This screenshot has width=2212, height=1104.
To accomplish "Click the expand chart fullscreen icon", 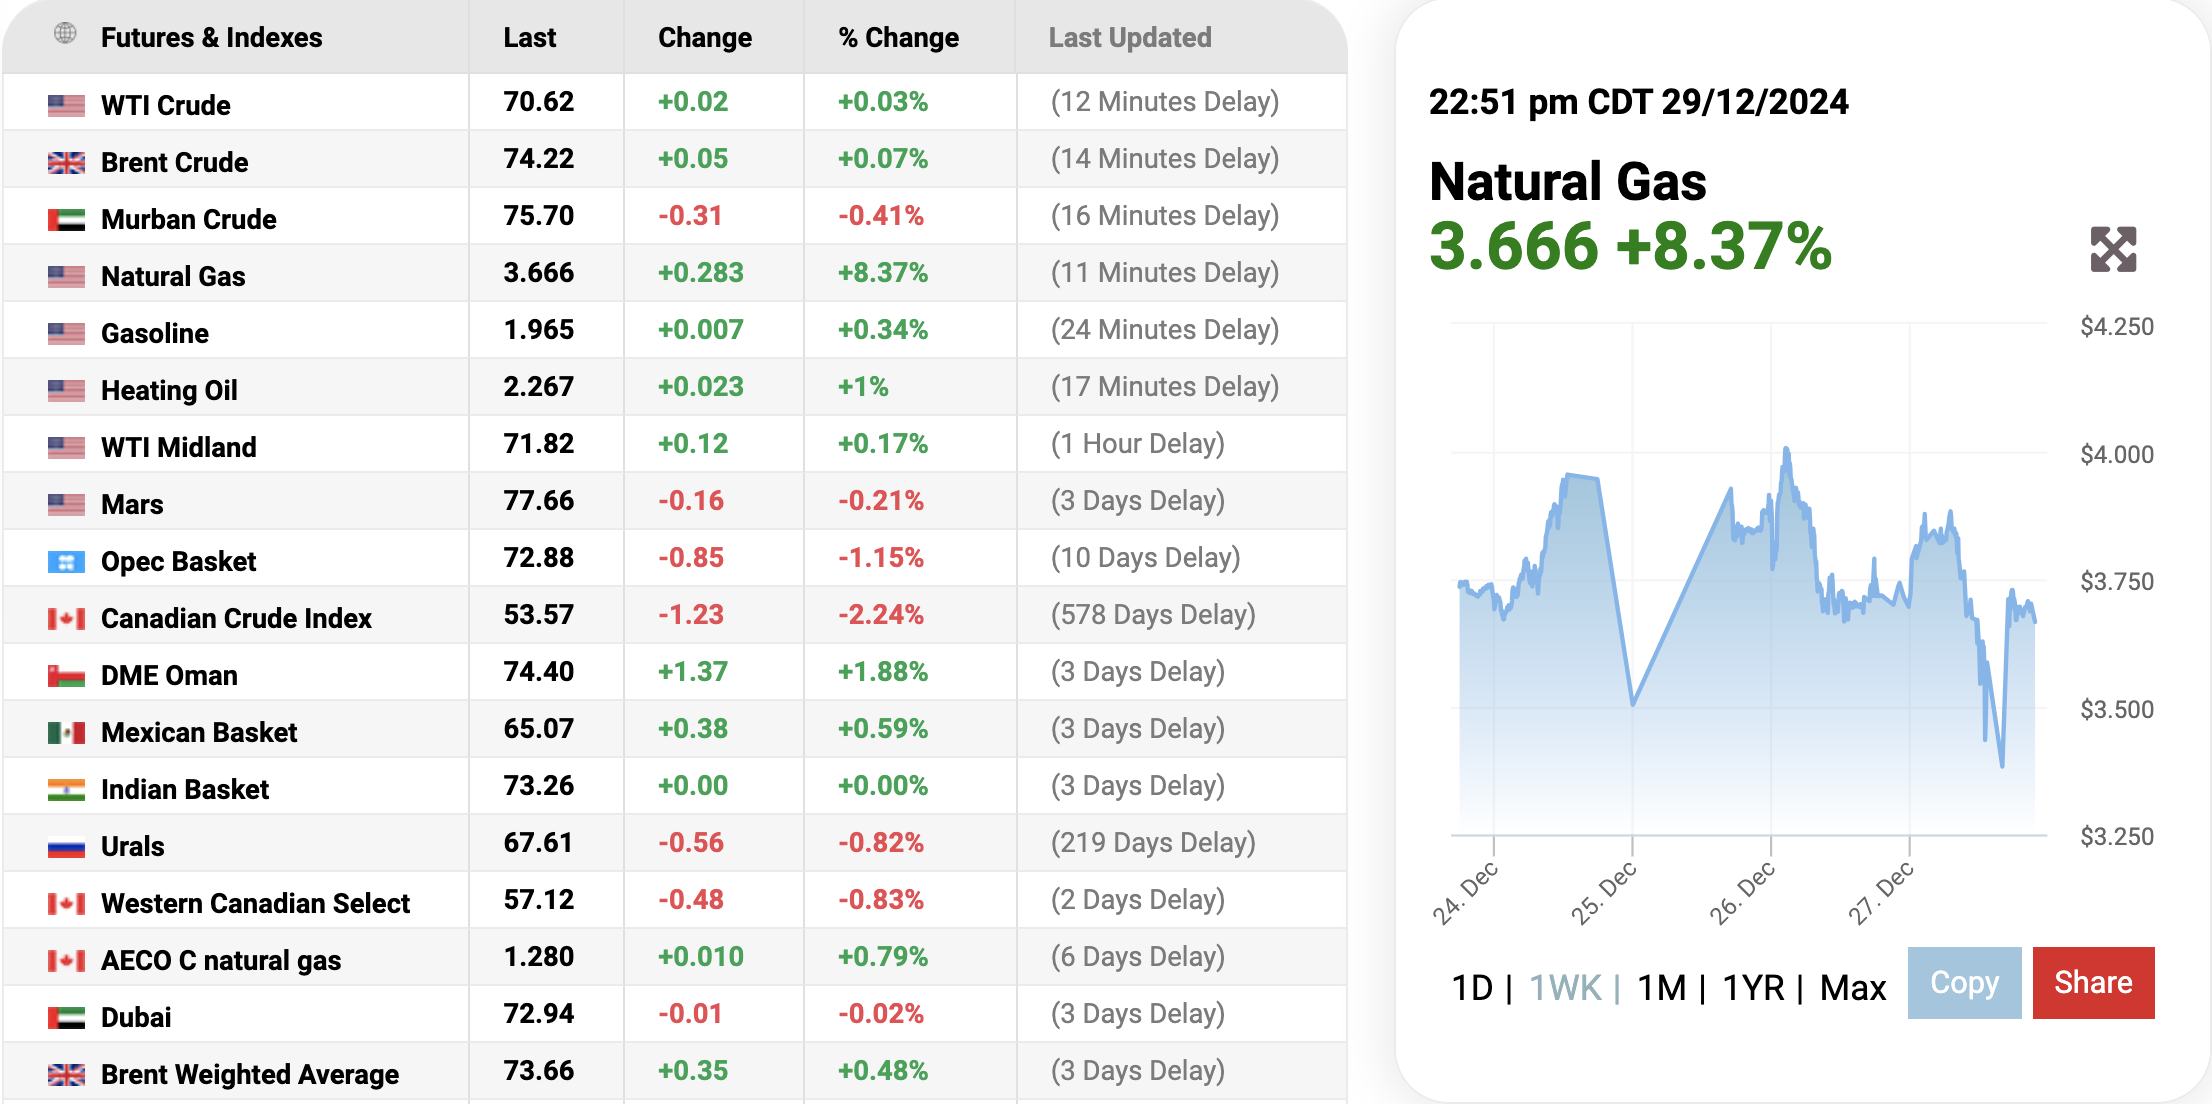I will [x=2113, y=249].
